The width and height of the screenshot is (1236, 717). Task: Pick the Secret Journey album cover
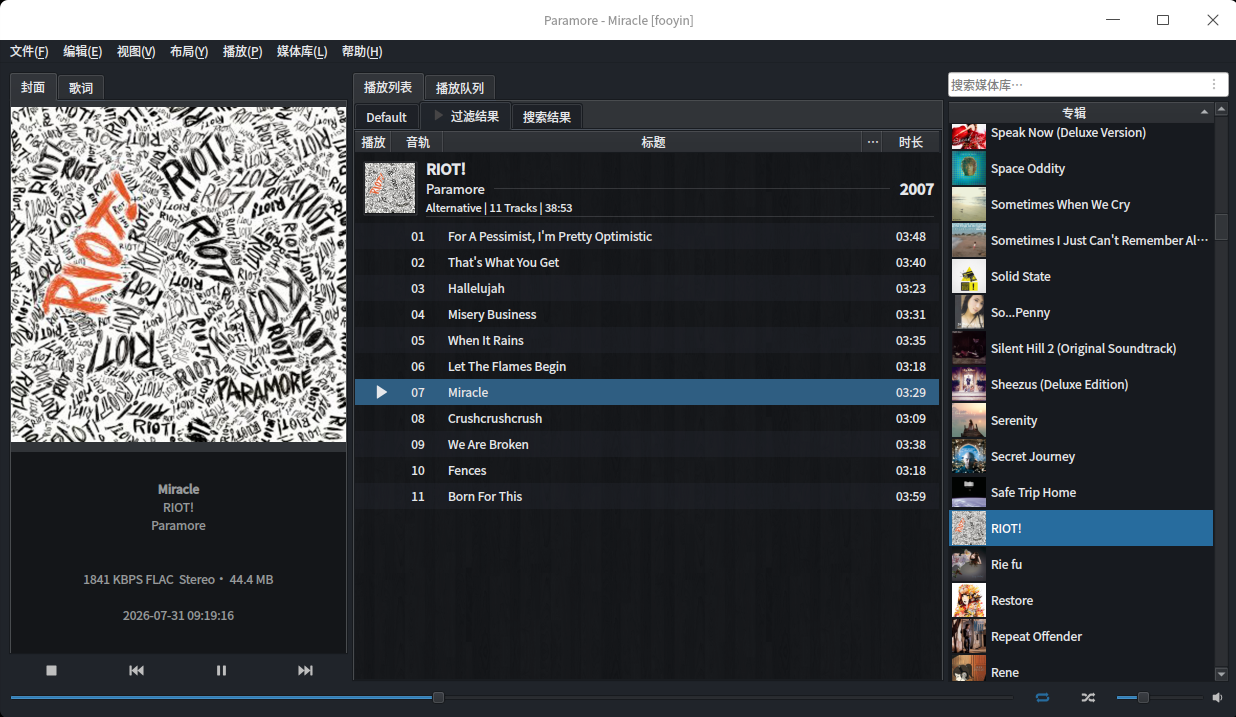tap(968, 456)
